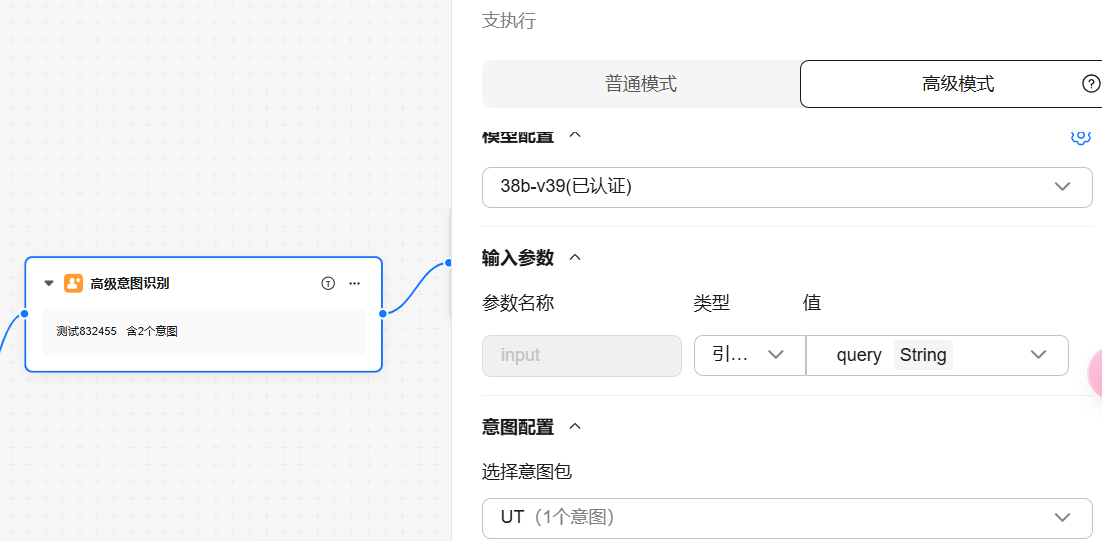This screenshot has height=541, width=1102.
Task: Collapse the 输入参数 section
Action: pyautogui.click(x=575, y=257)
